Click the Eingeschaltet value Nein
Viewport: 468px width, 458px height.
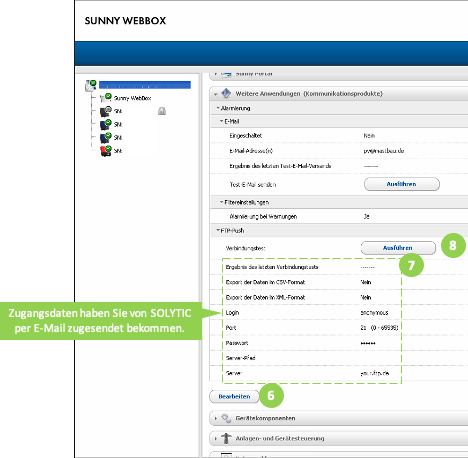pyautogui.click(x=369, y=136)
